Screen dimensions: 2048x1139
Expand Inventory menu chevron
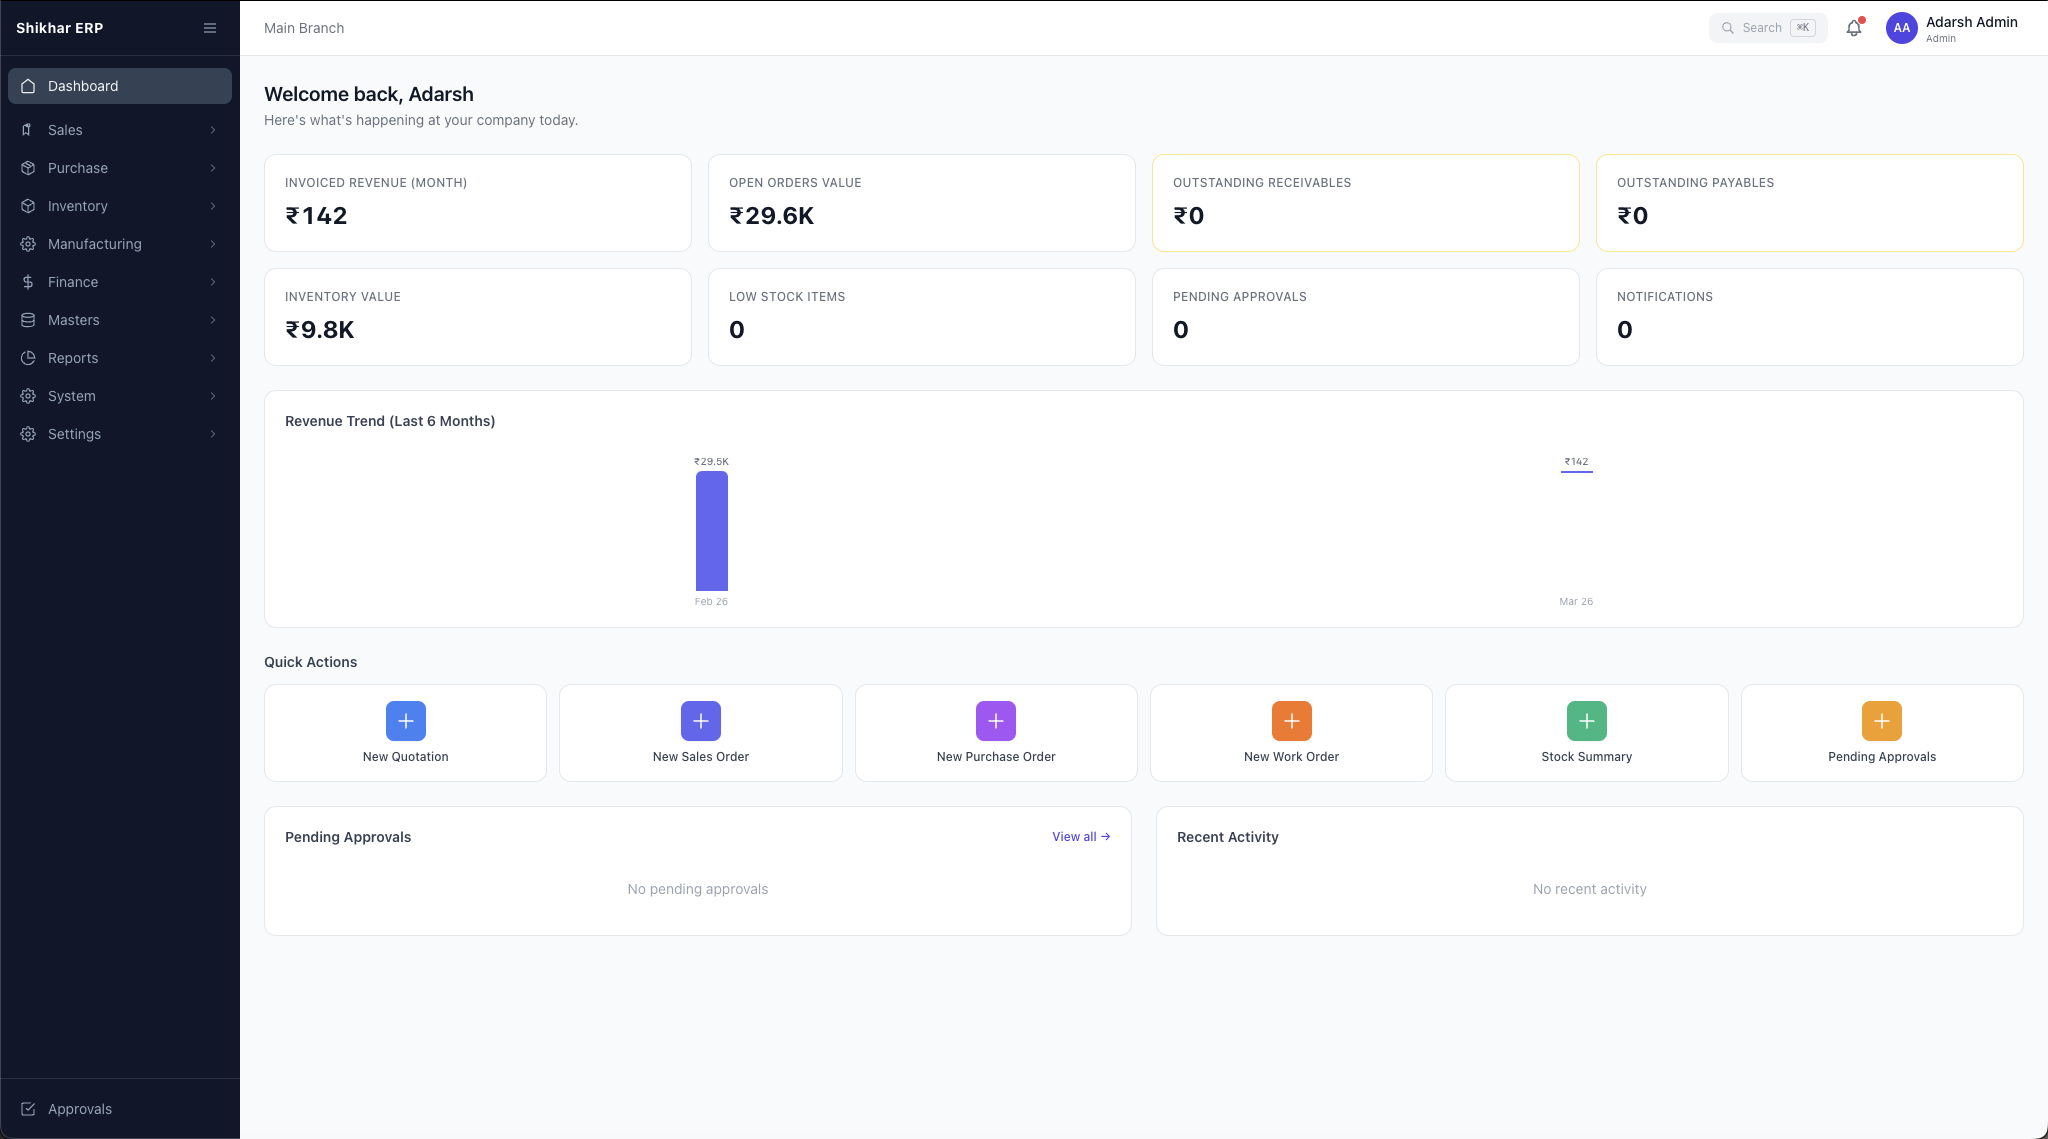click(x=213, y=206)
